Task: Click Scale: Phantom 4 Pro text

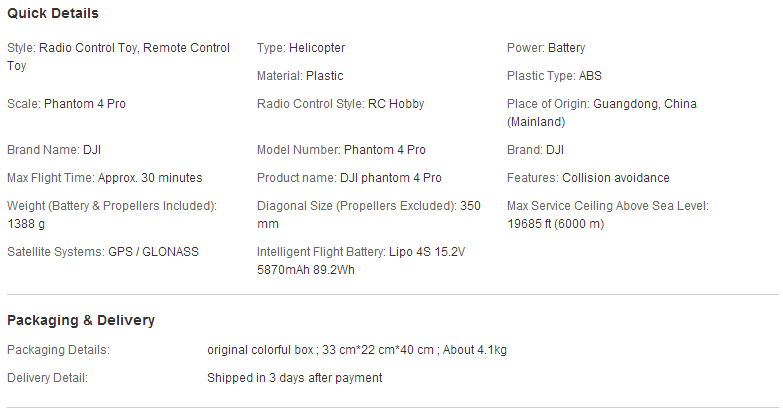Action: [66, 104]
